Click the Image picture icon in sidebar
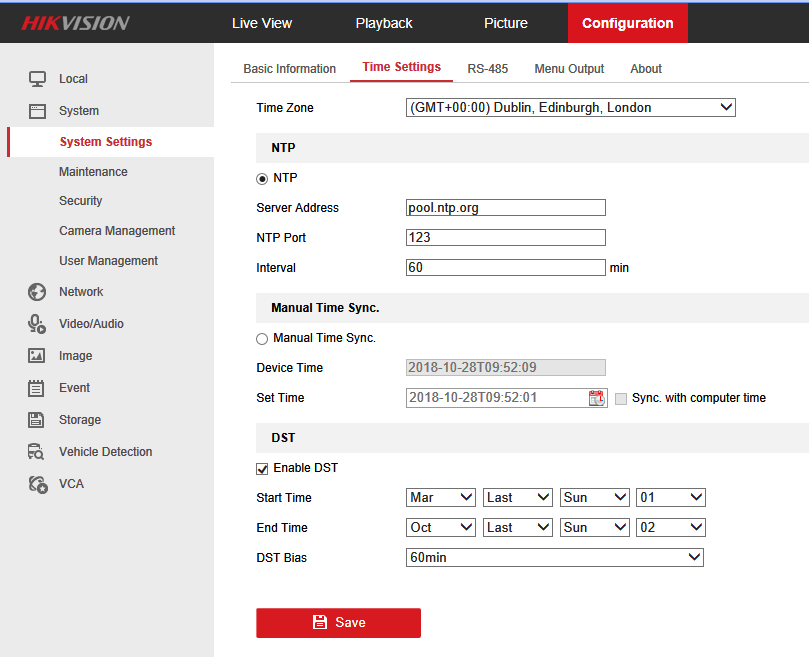 37,356
